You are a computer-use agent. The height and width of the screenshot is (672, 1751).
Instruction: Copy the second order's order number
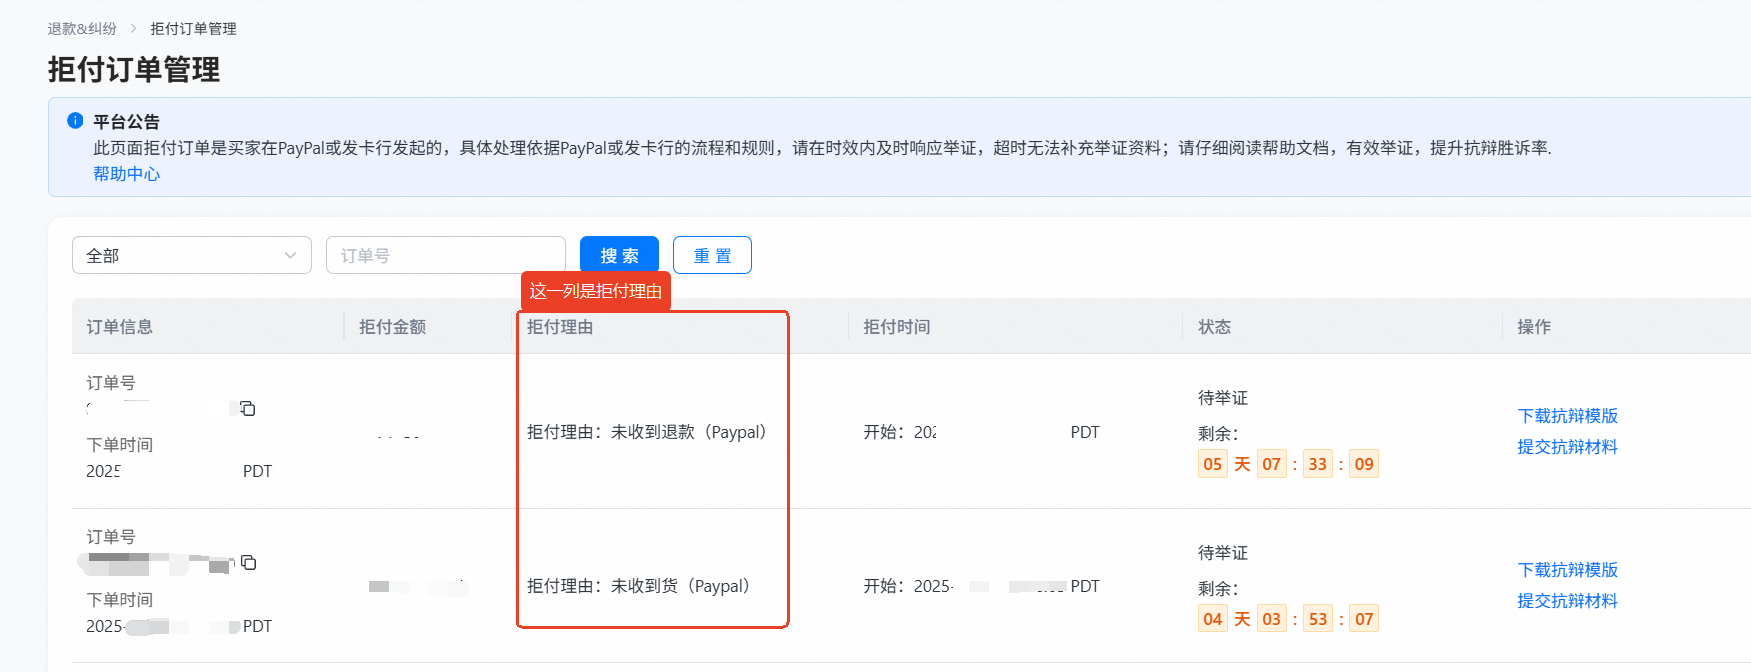pyautogui.click(x=248, y=562)
